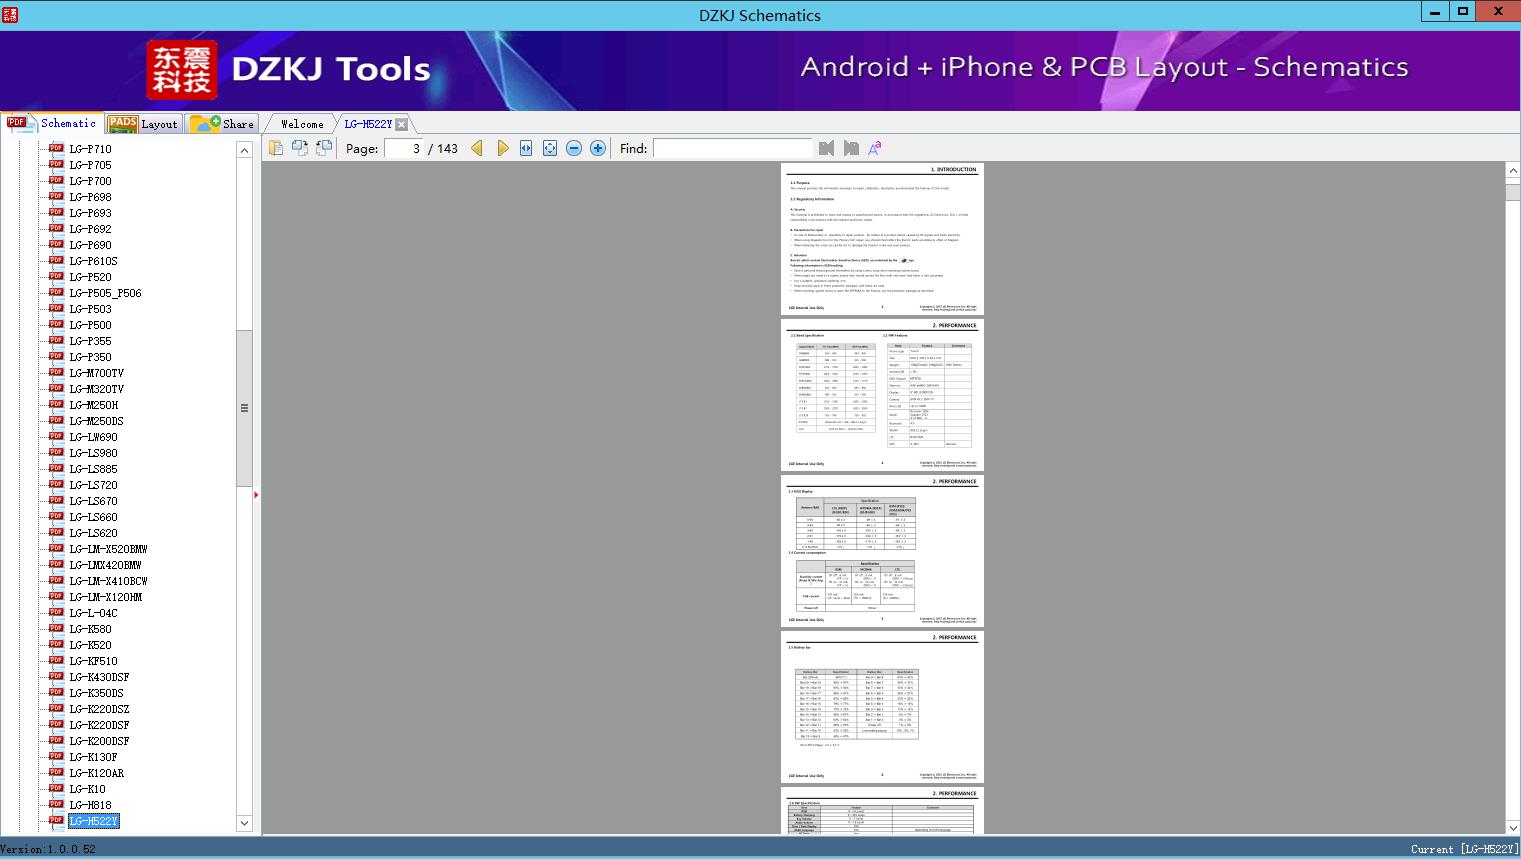Click the app icon in the title bar
Screen dimensions: 1521x859
click(9, 14)
